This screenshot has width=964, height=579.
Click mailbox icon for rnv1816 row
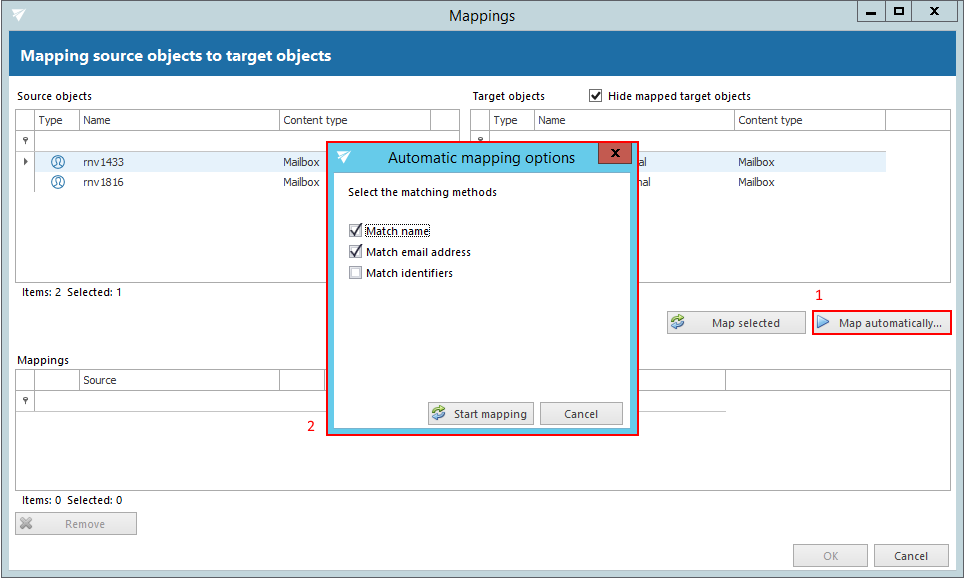[58, 182]
